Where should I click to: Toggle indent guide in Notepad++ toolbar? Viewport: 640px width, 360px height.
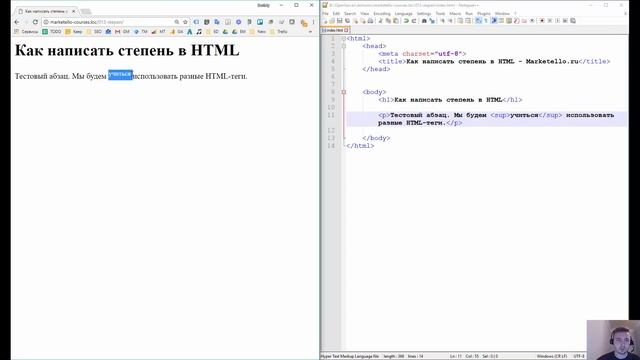[493, 20]
